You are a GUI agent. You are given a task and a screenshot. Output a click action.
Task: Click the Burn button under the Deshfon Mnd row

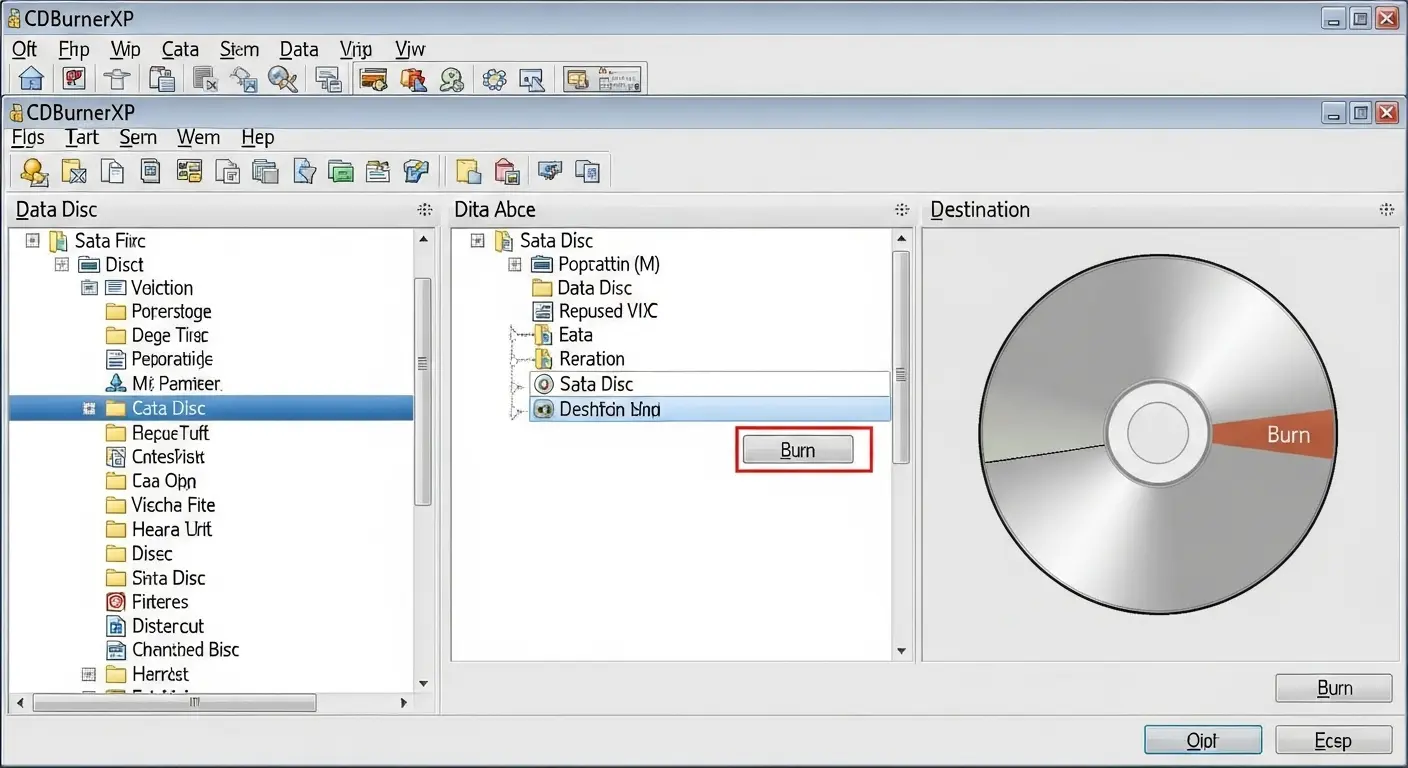797,451
